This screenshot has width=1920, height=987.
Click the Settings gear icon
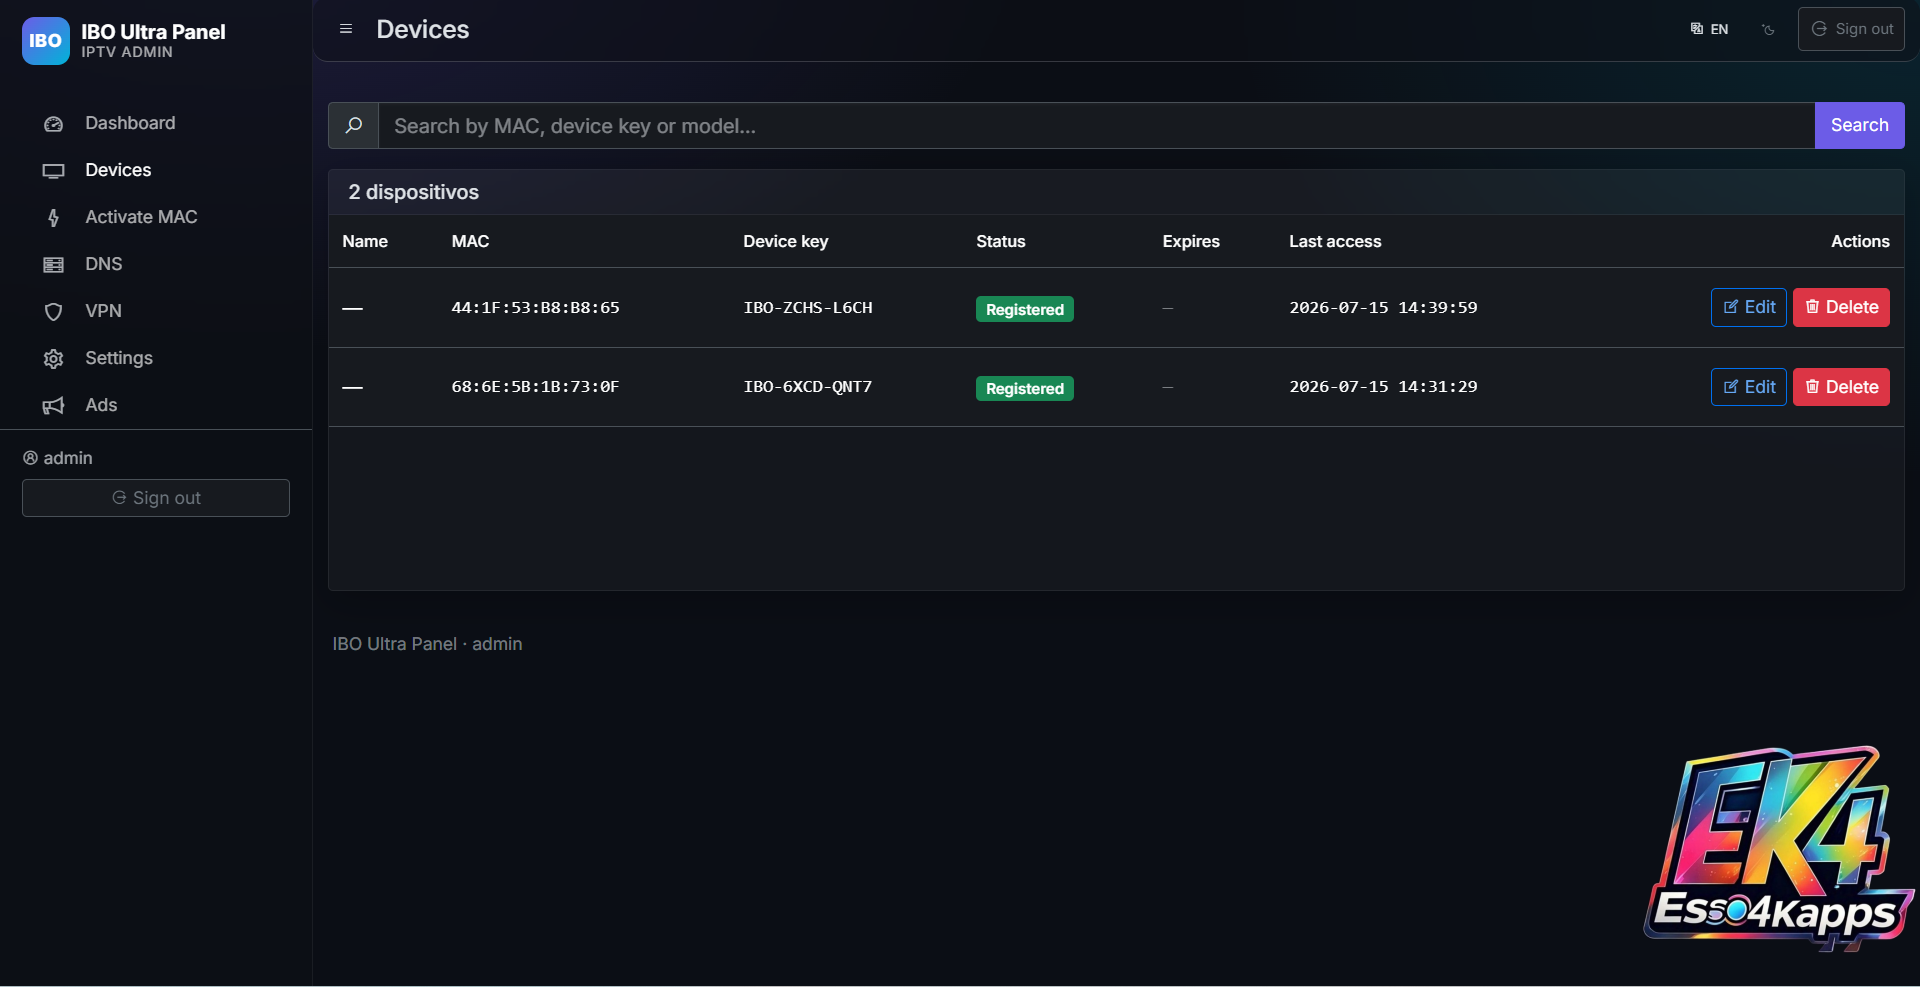coord(54,359)
